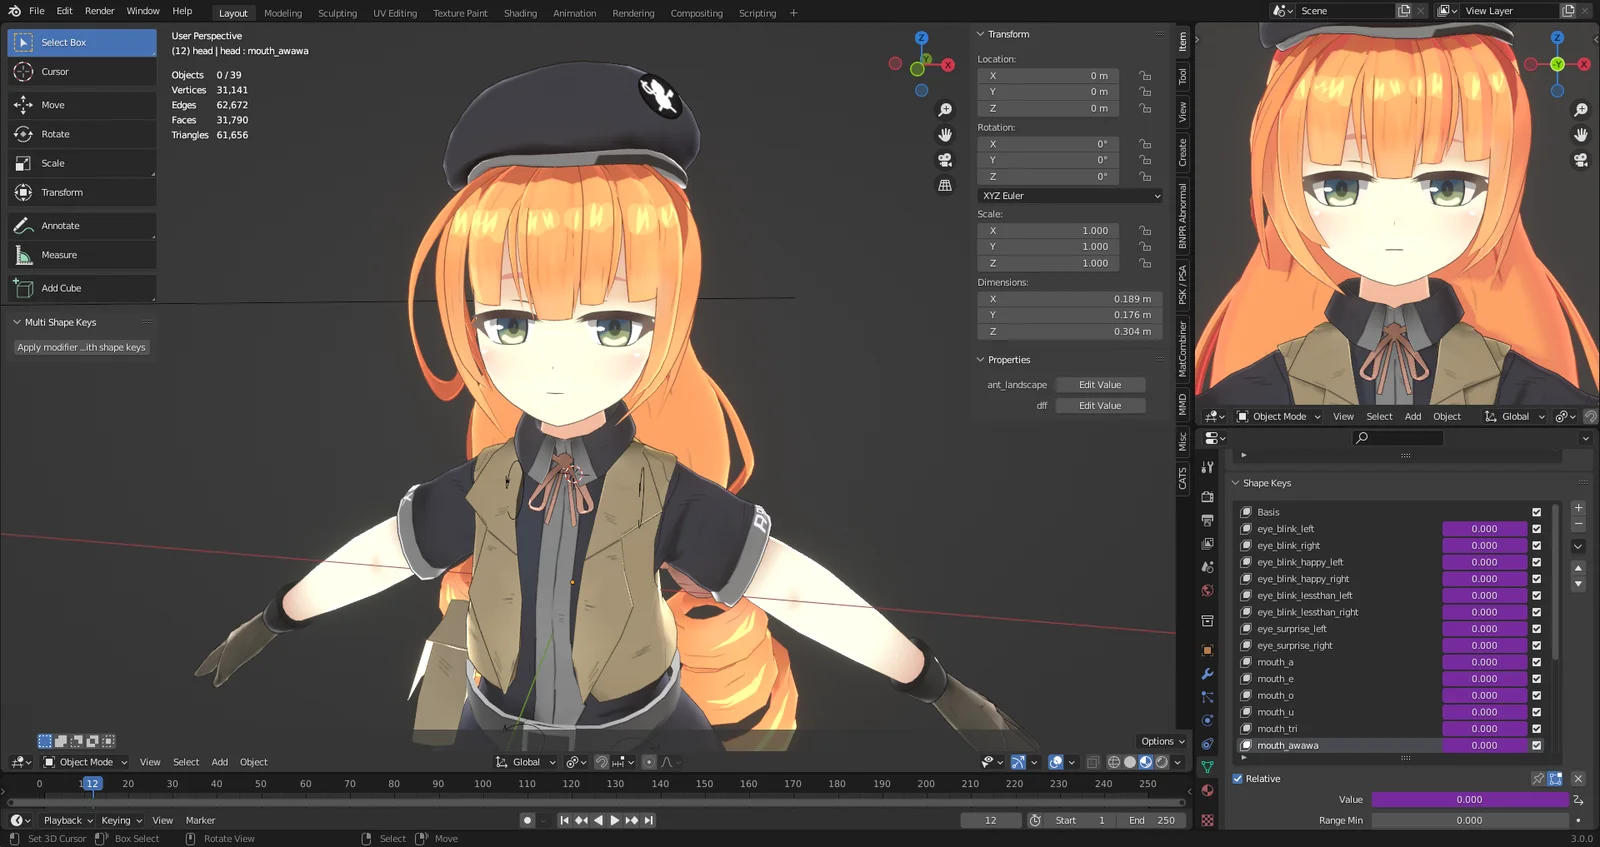The height and width of the screenshot is (847, 1600).
Task: Open View Layer properties tab icon
Action: 1207,544
